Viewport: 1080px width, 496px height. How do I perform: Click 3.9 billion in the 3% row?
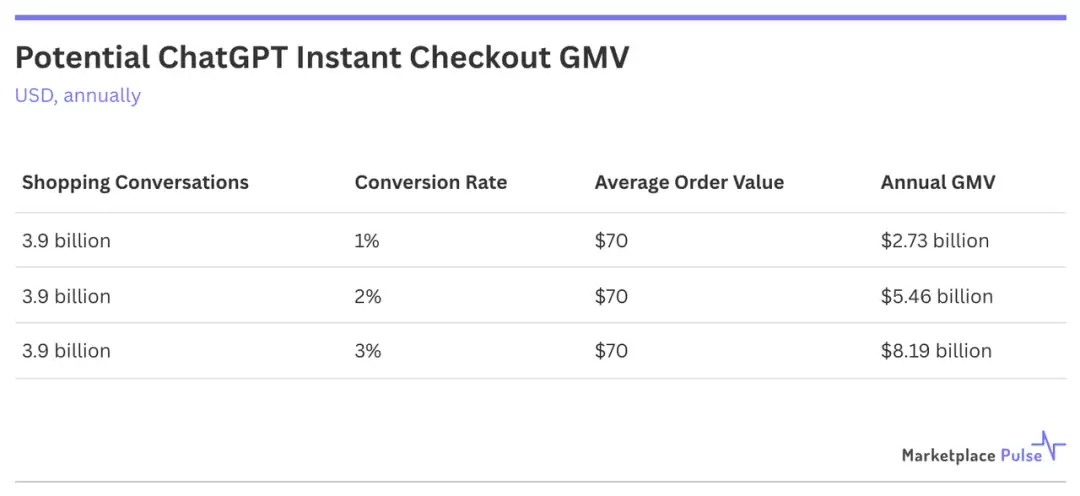[66, 351]
